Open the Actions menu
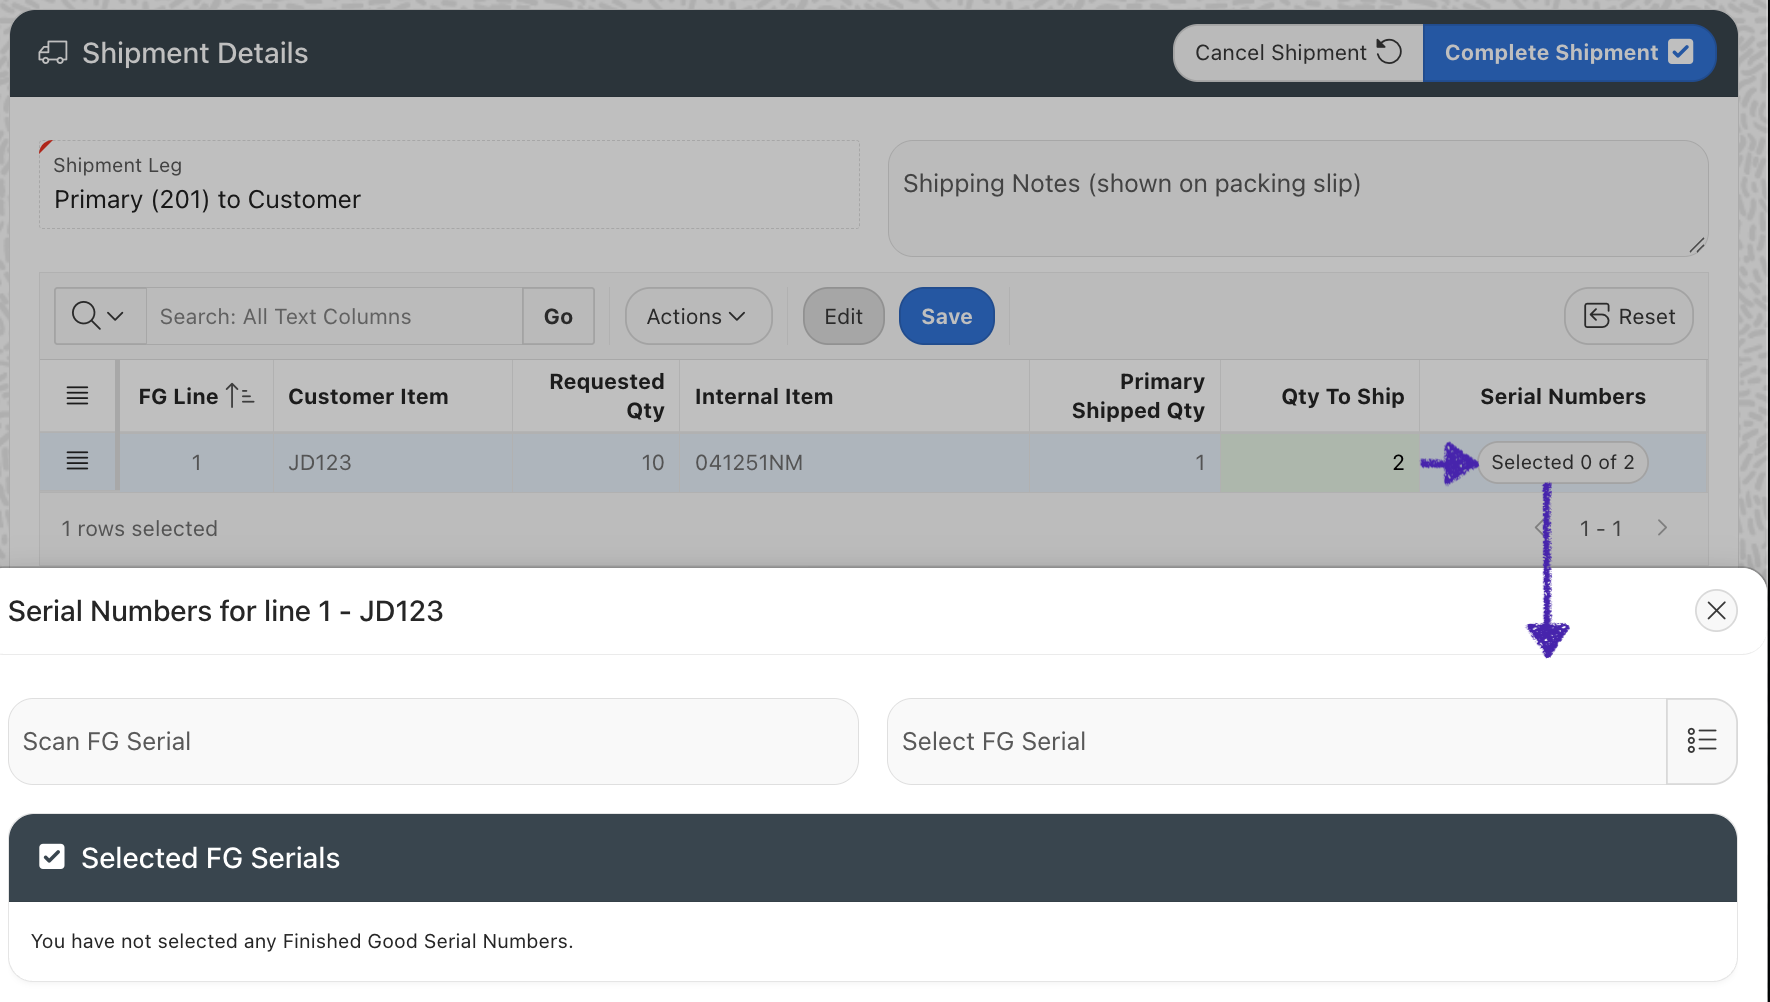 [x=698, y=316]
